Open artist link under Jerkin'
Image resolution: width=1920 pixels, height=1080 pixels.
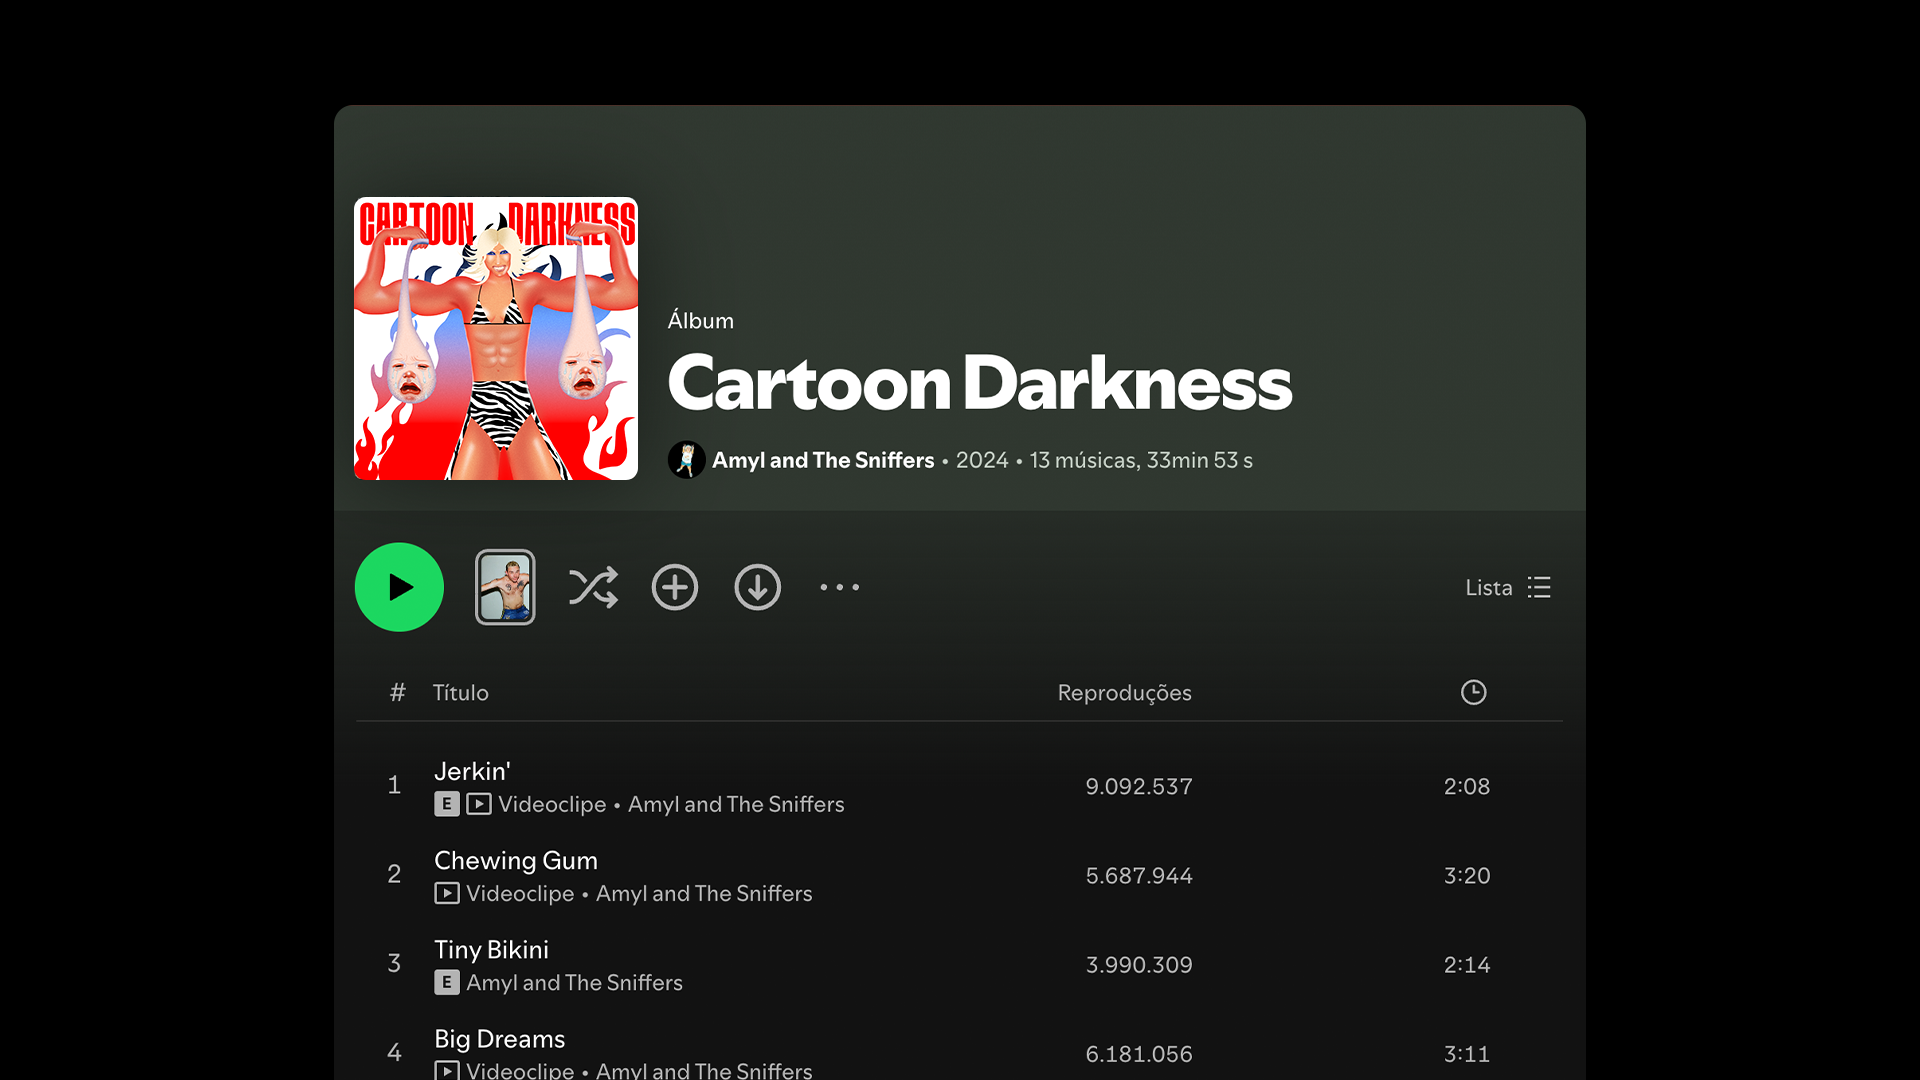[x=736, y=804]
